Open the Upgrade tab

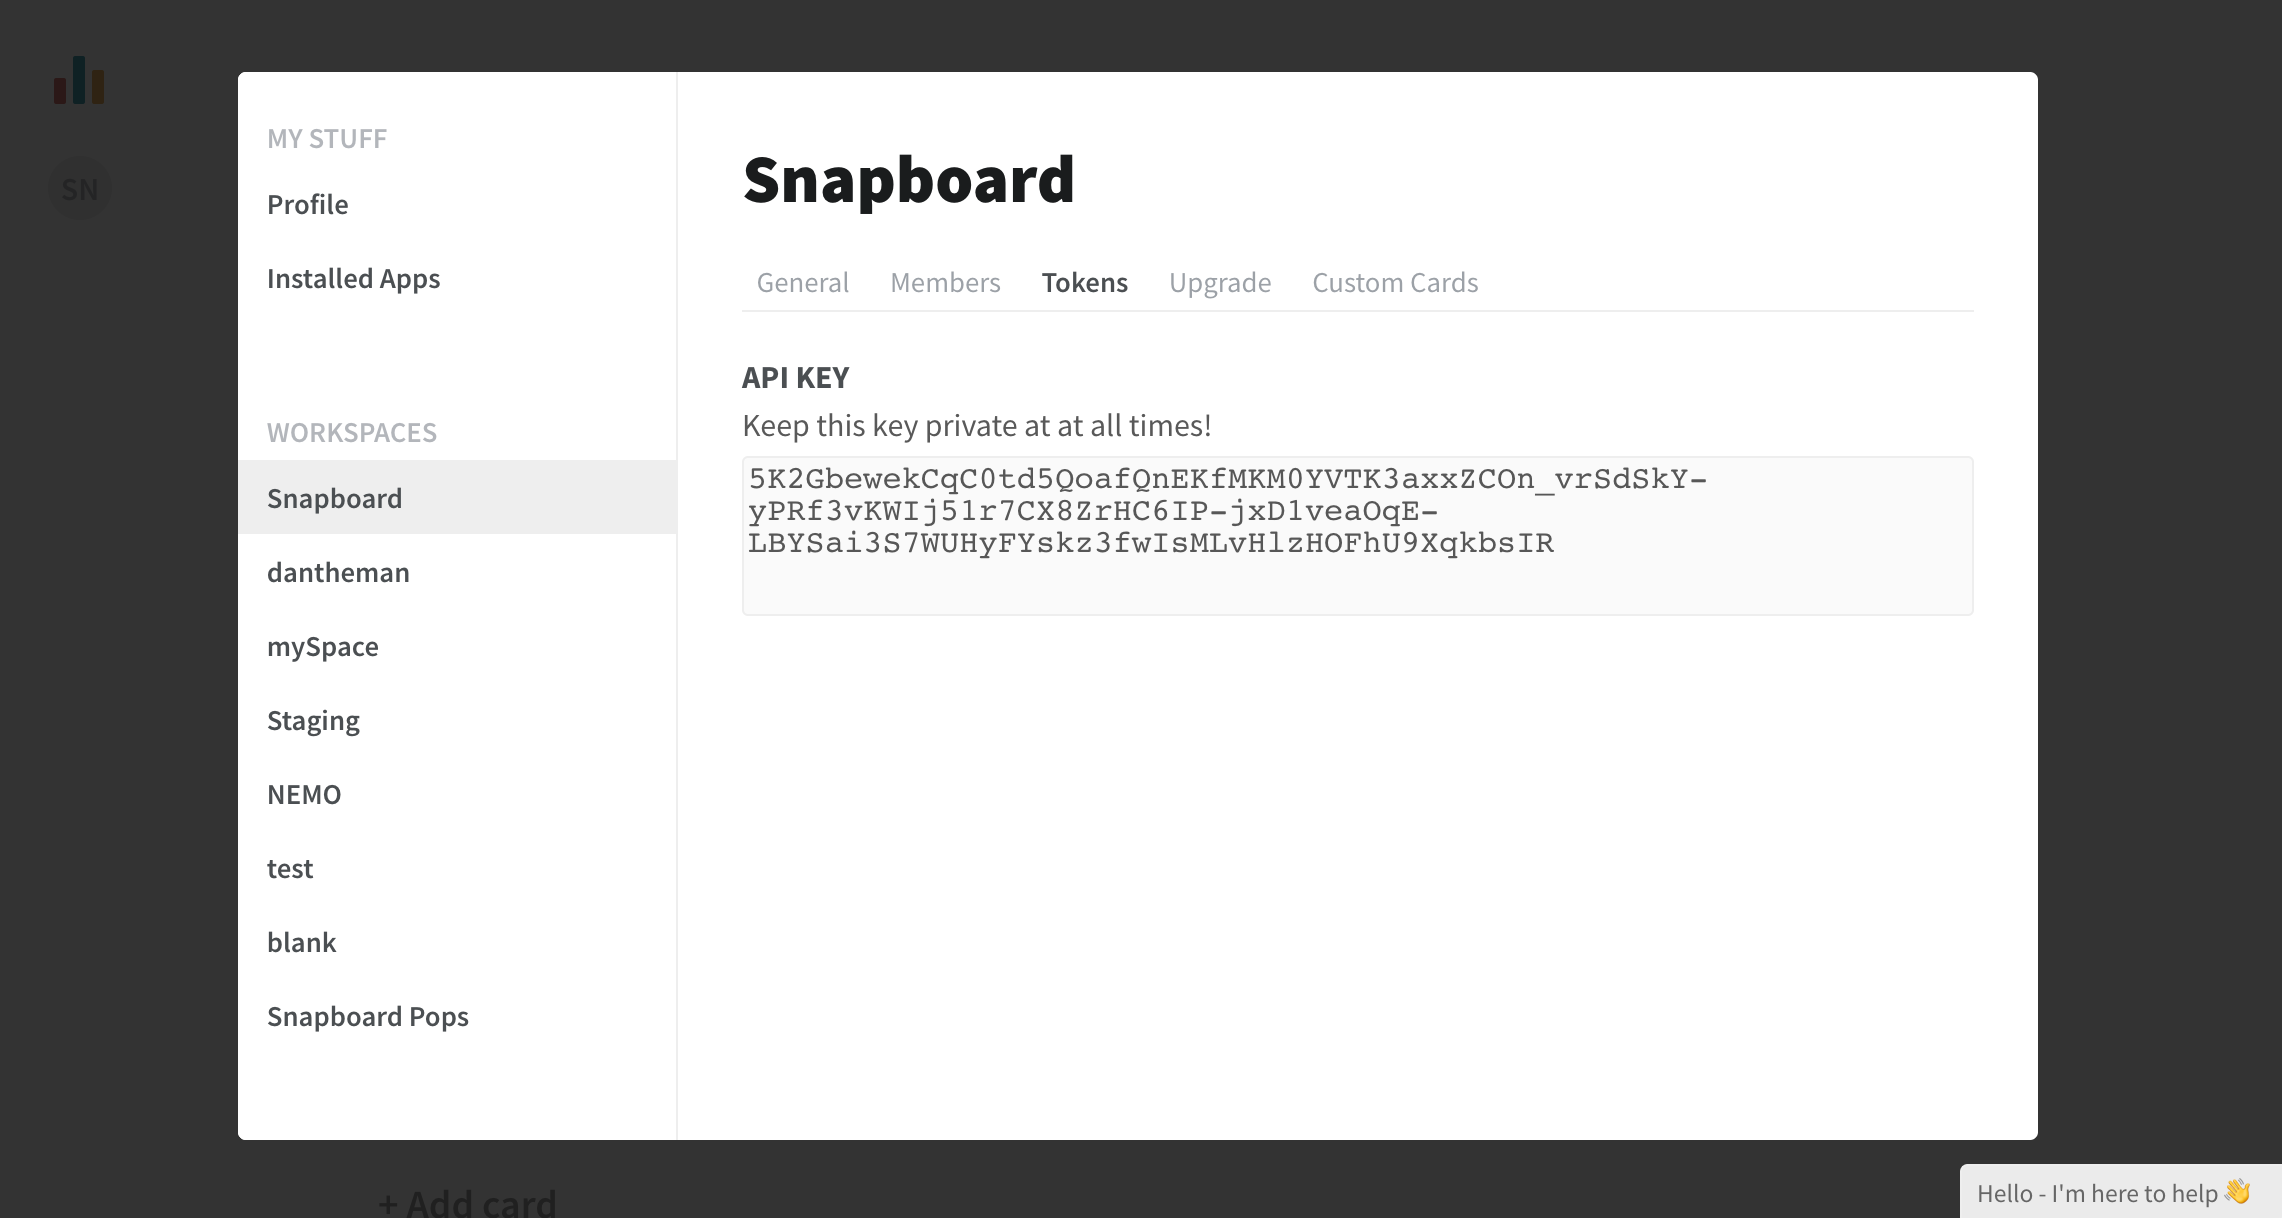point(1219,282)
